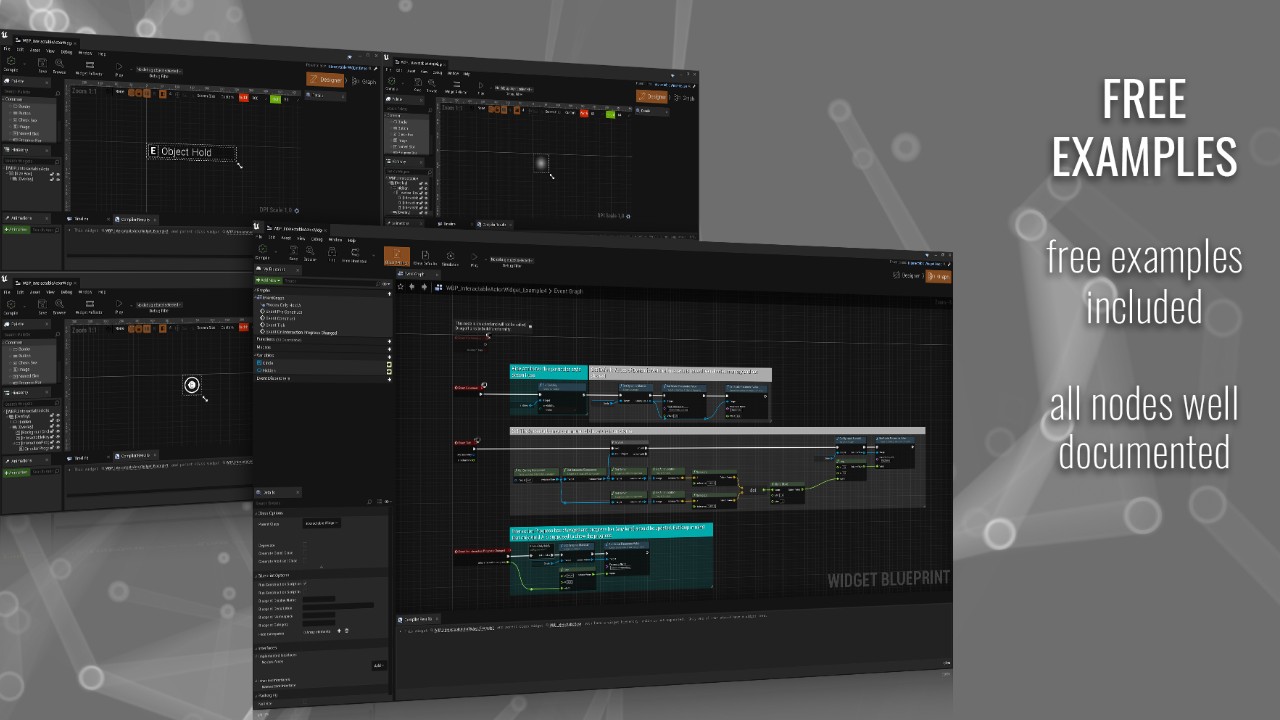1280x720 pixels.
Task: Toggle visibility eye for Circle variable
Action: pos(389,364)
